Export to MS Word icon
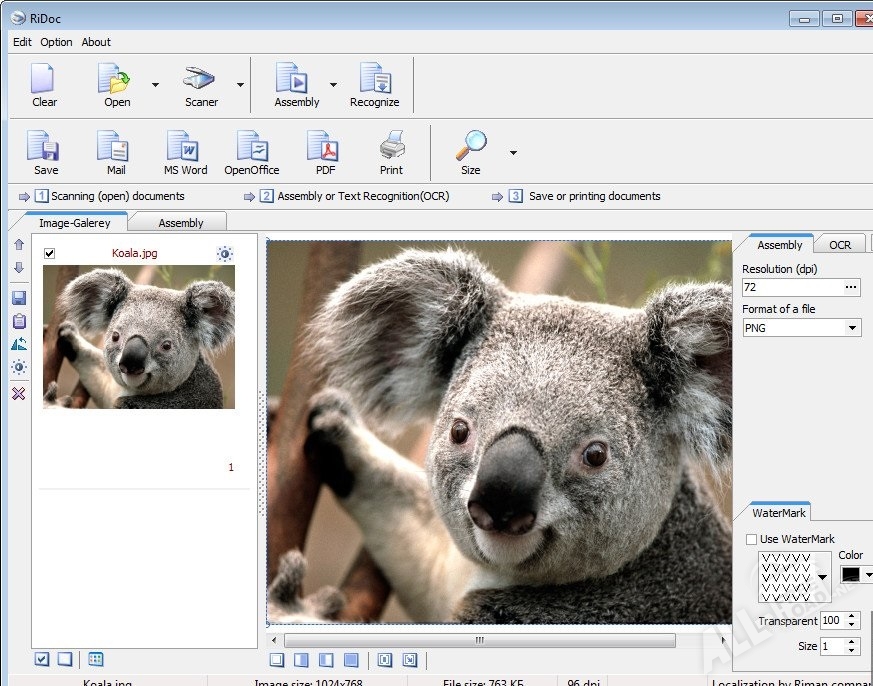The height and width of the screenshot is (686, 873). pyautogui.click(x=185, y=153)
